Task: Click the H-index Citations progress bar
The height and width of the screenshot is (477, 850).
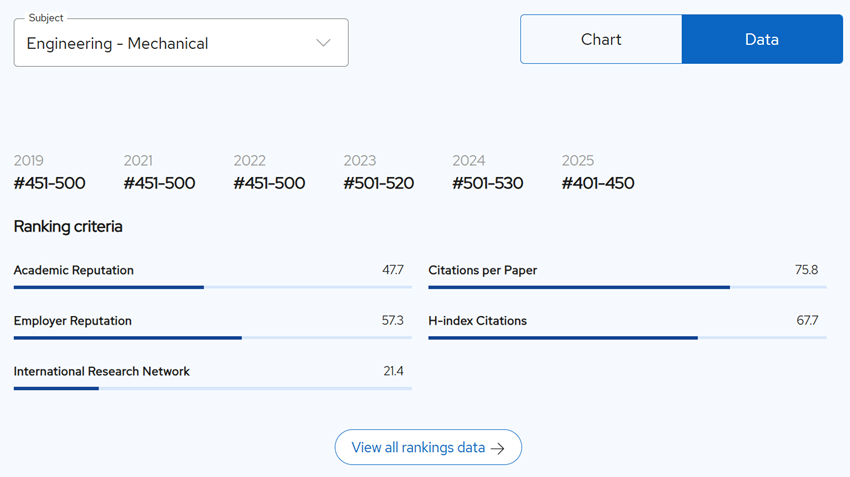Action: [627, 338]
